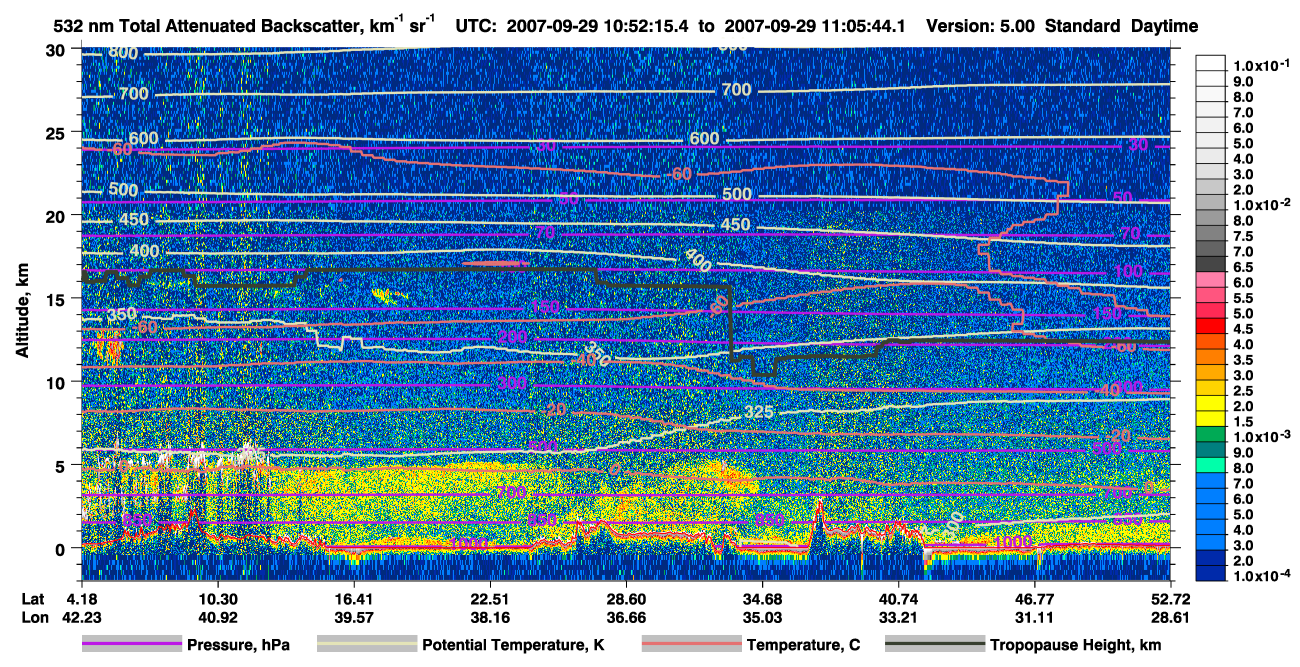Click the white '325' potential temperature contour label
This screenshot has height=667, width=1300.
point(760,413)
